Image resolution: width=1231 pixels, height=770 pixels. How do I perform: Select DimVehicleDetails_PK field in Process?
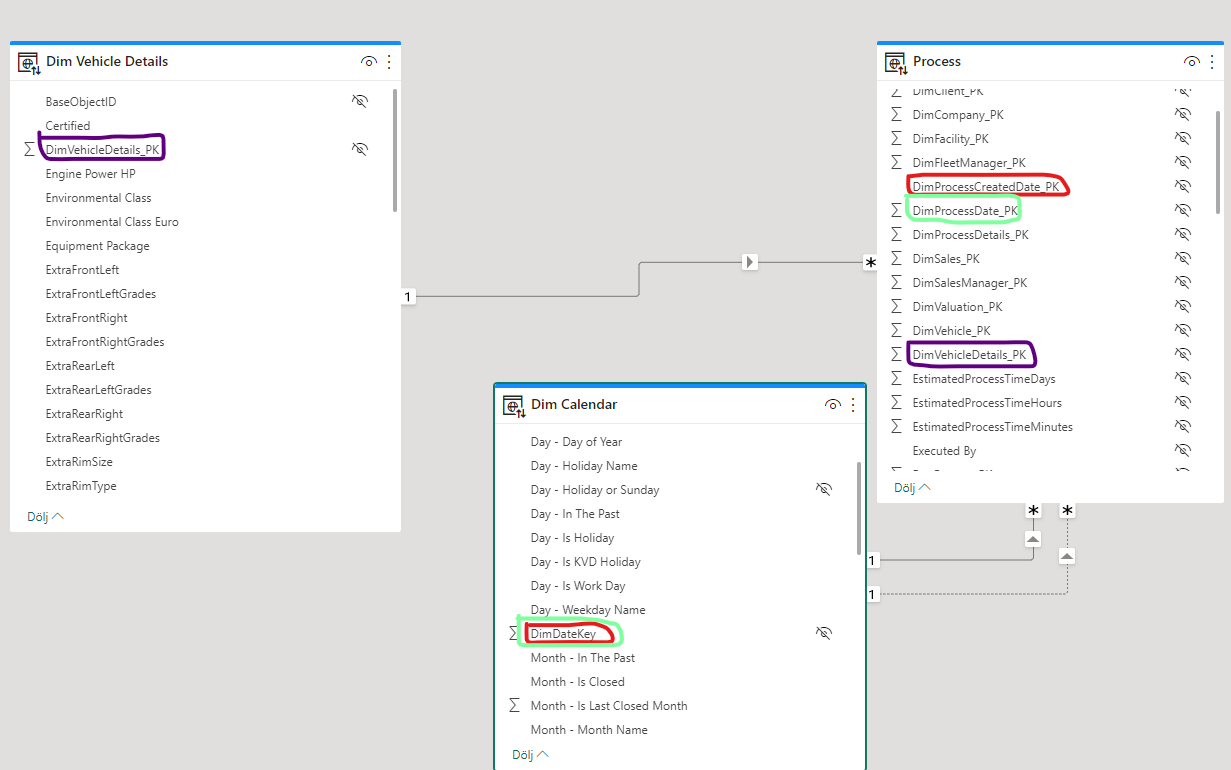[x=969, y=354]
